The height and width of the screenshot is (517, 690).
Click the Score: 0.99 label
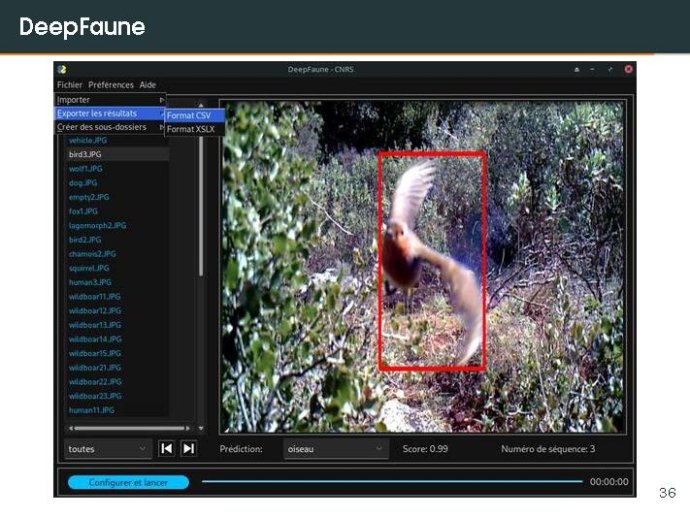coord(425,449)
